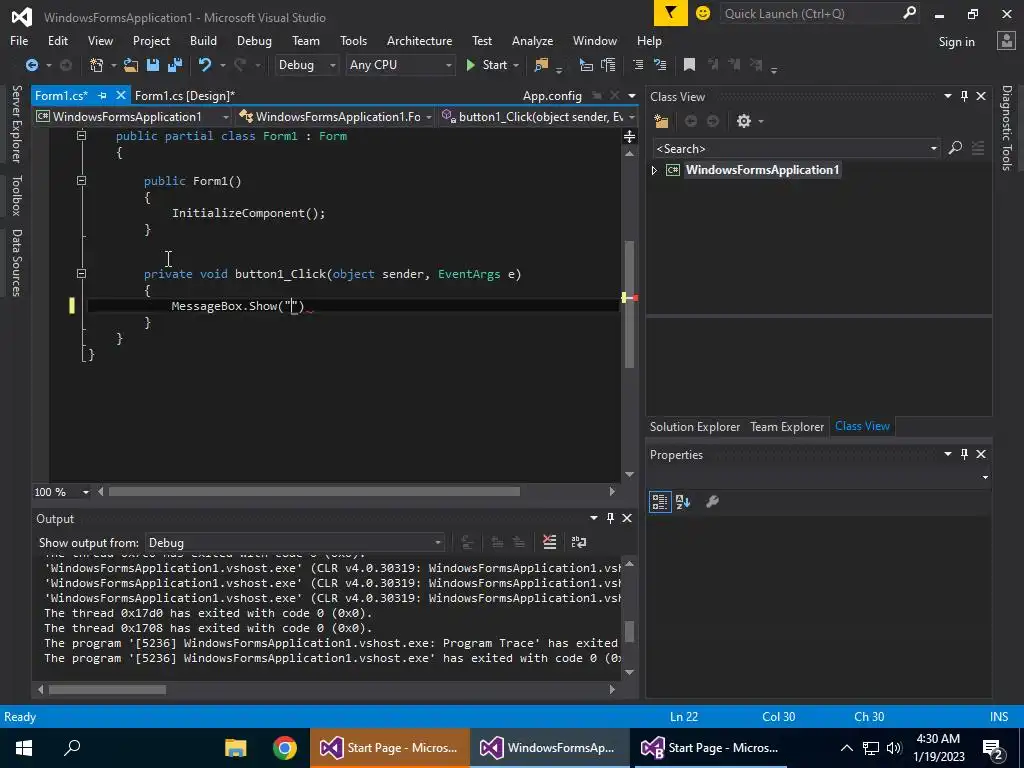The image size is (1024, 768).
Task: Click the Quick Launch search magnifier icon
Action: coord(909,13)
